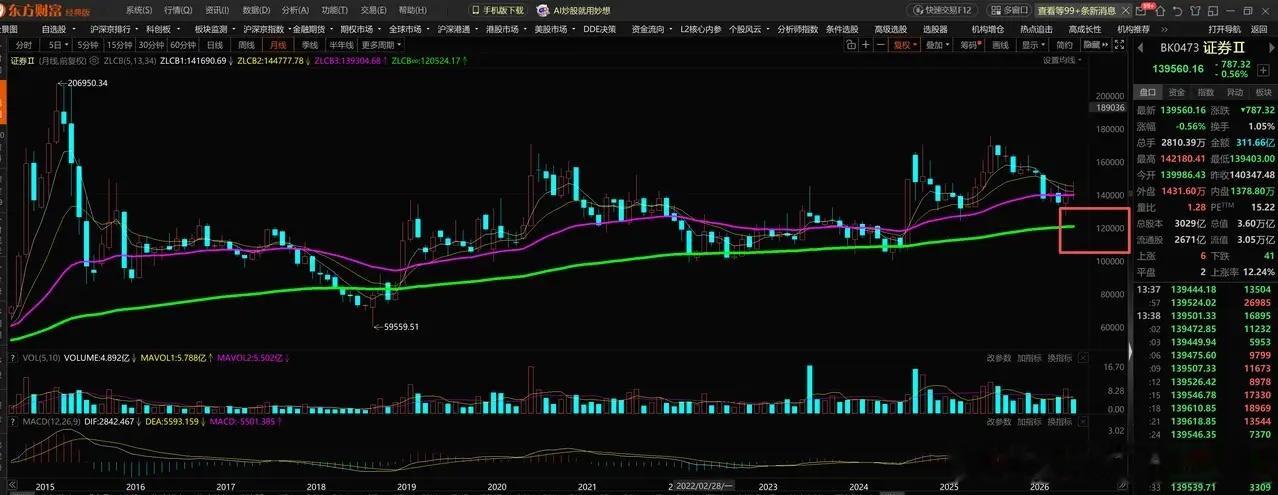The height and width of the screenshot is (495, 1278).
Task: Click the AI炒股就用妙想 robot icon
Action: [x=543, y=10]
